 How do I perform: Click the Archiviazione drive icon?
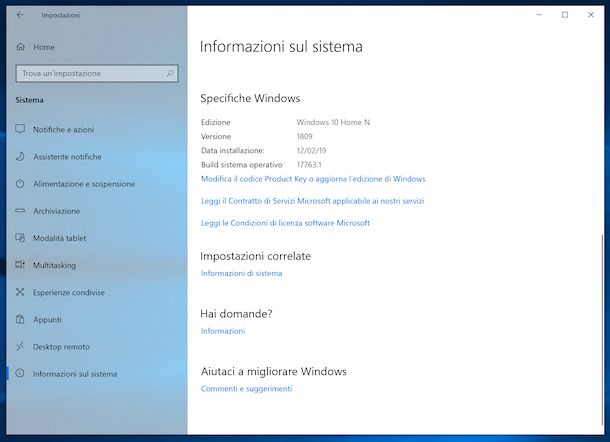click(x=20, y=211)
